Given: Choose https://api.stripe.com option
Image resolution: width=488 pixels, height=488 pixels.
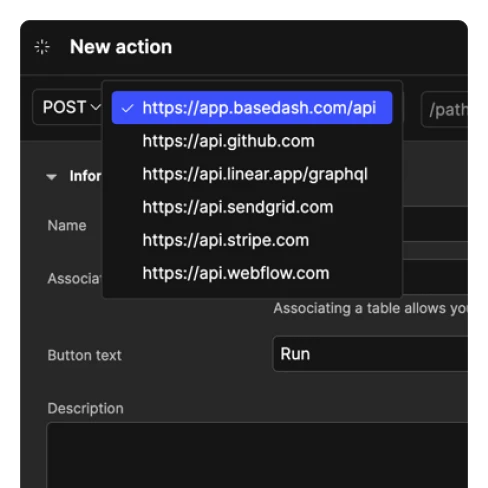Looking at the screenshot, I should click(x=252, y=240).
